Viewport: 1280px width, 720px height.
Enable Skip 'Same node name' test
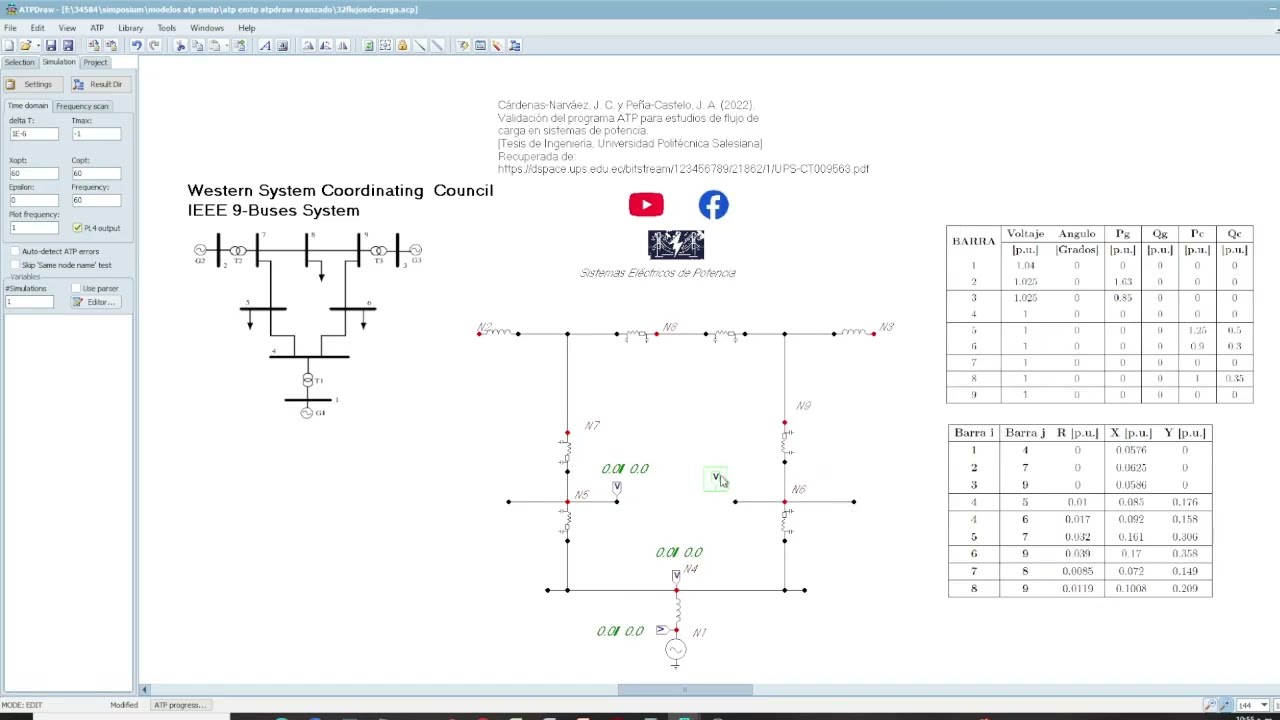point(14,265)
